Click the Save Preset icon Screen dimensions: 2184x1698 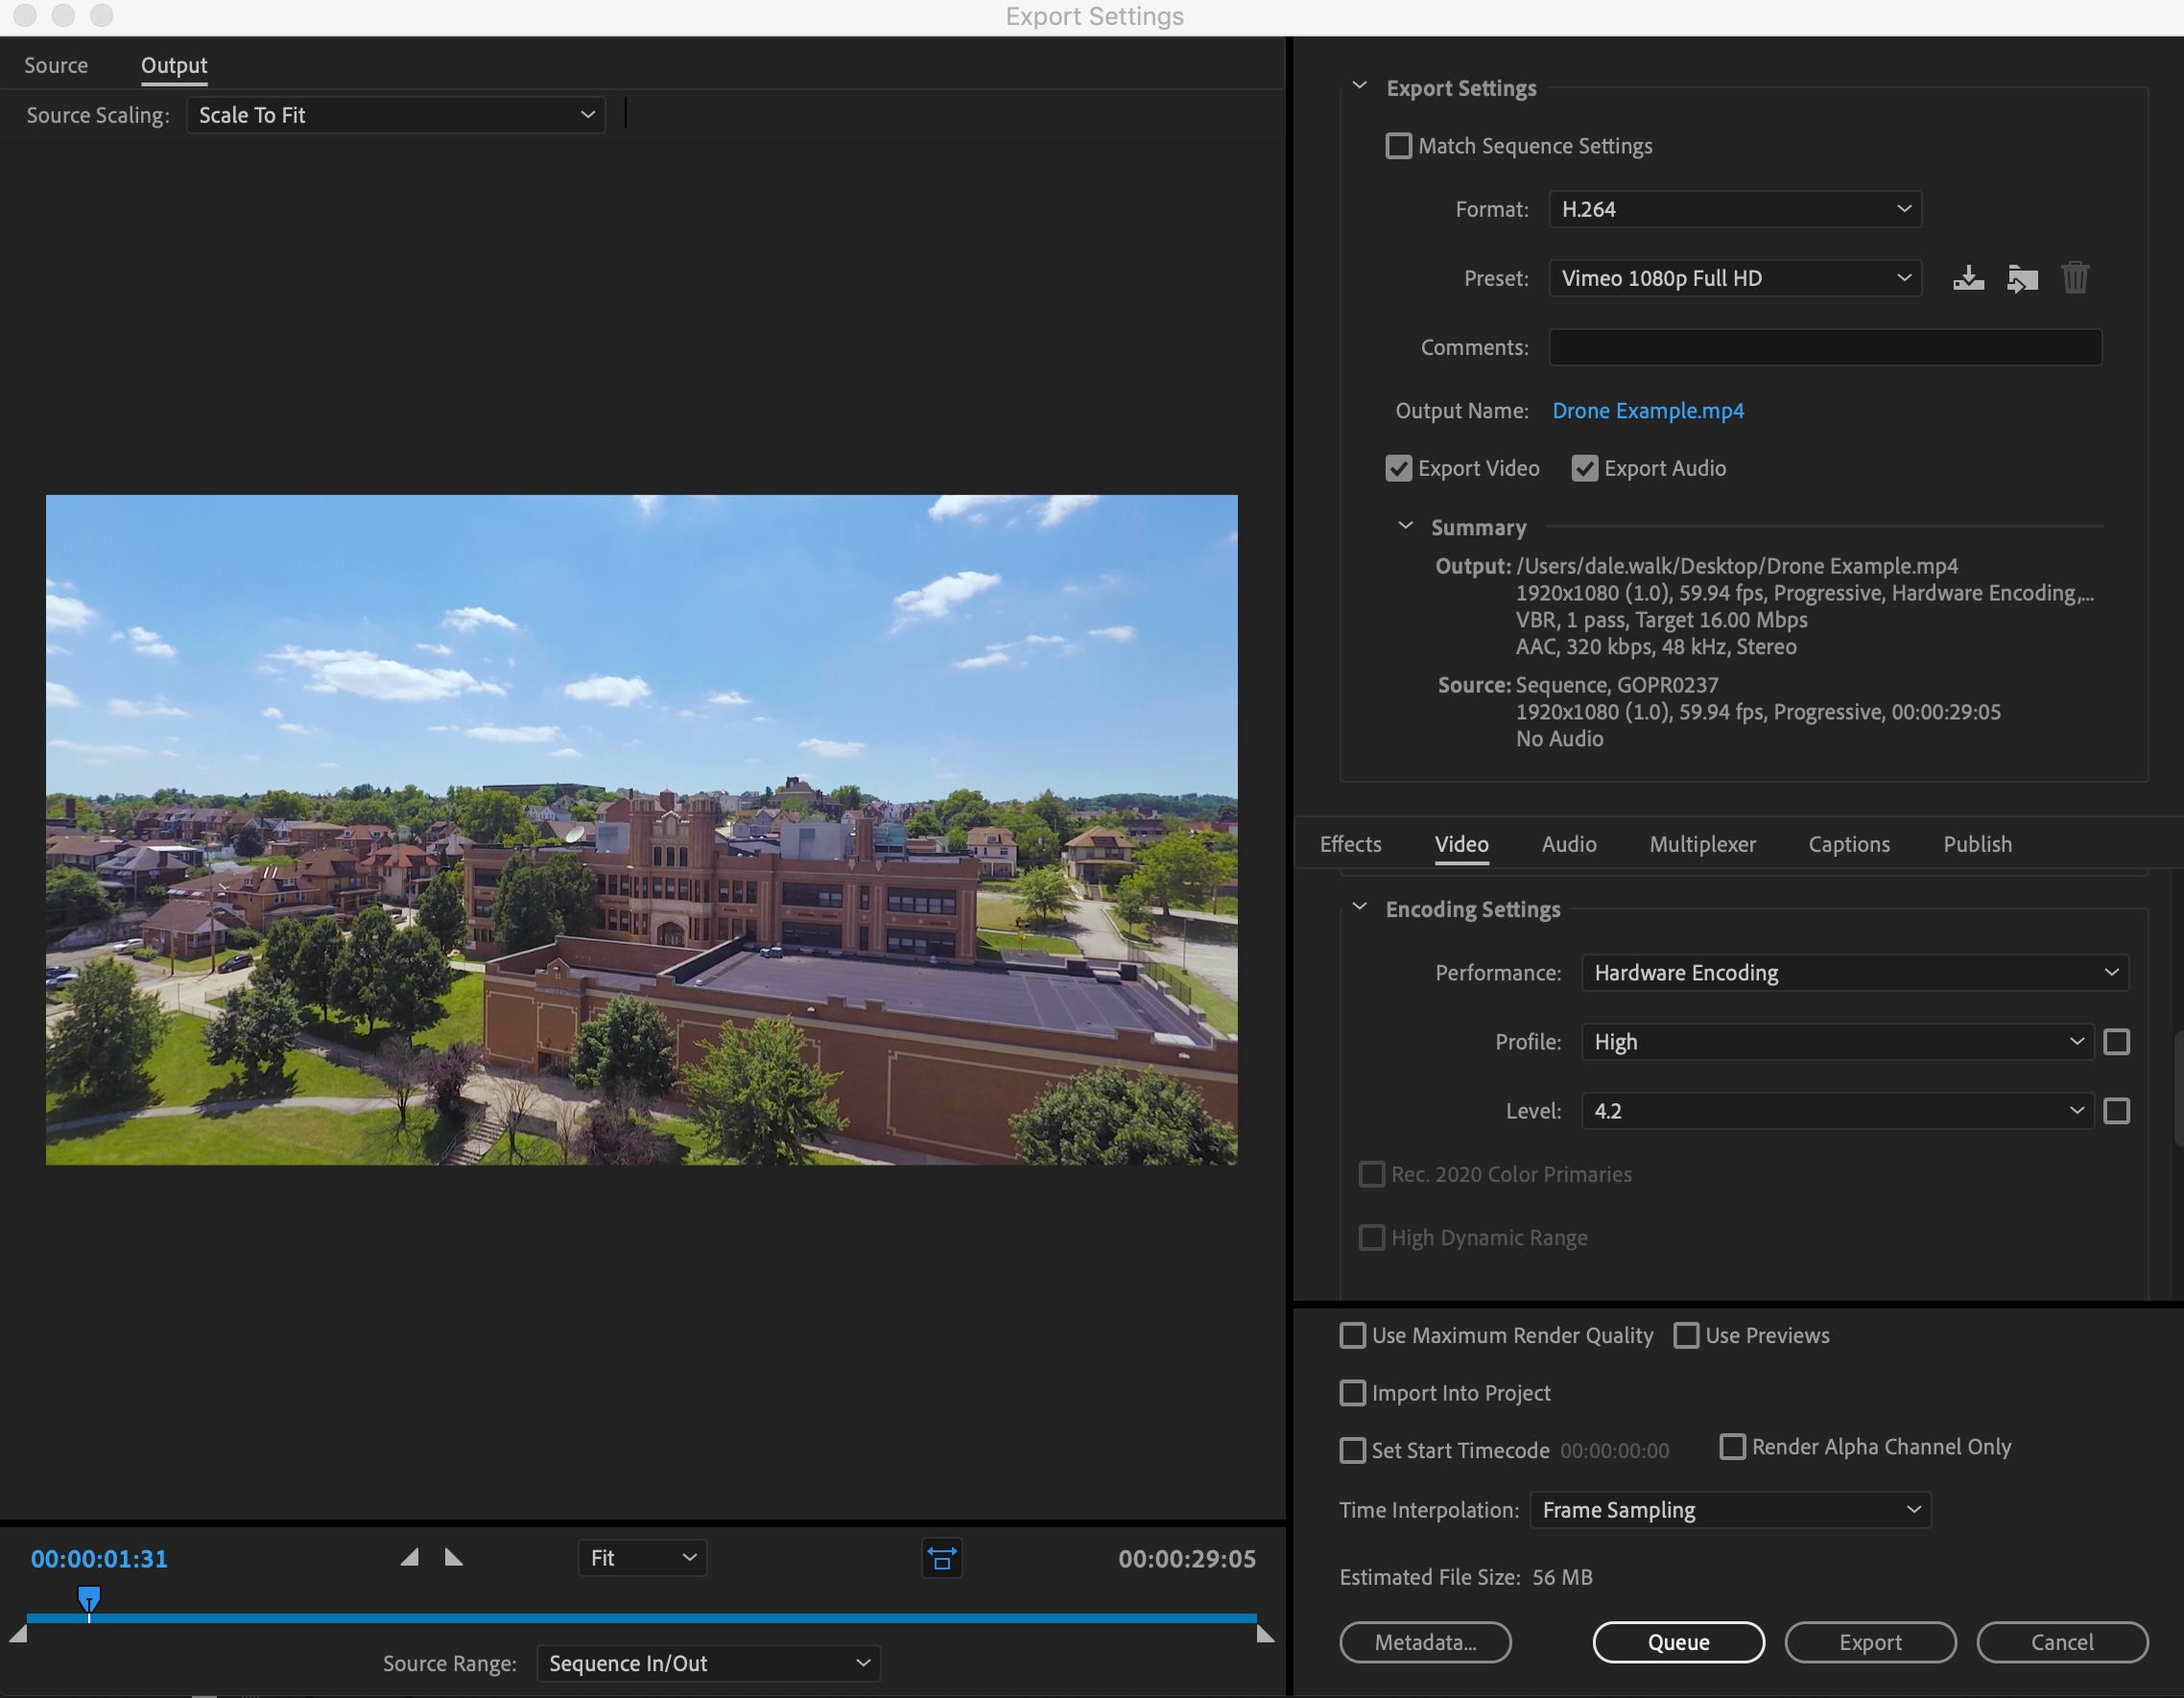(1968, 278)
